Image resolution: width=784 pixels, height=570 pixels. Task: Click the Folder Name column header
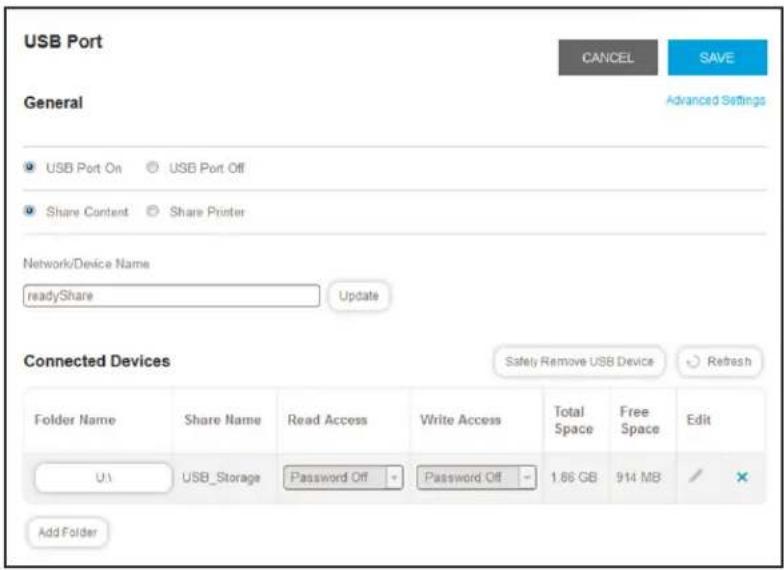coord(75,420)
